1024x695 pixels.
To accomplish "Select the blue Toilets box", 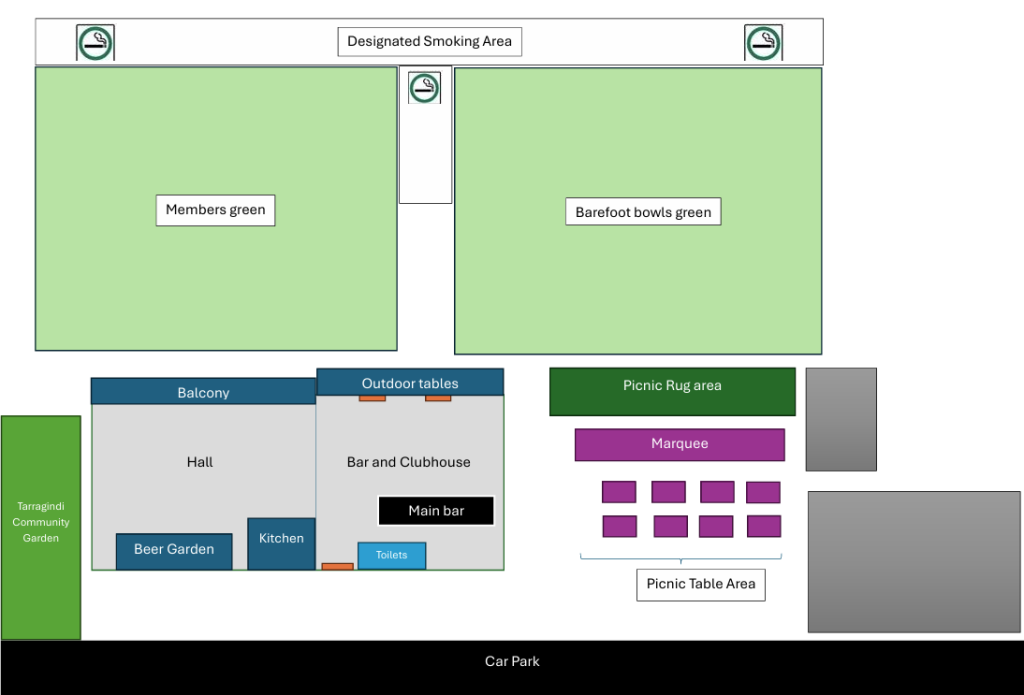I will pos(391,556).
